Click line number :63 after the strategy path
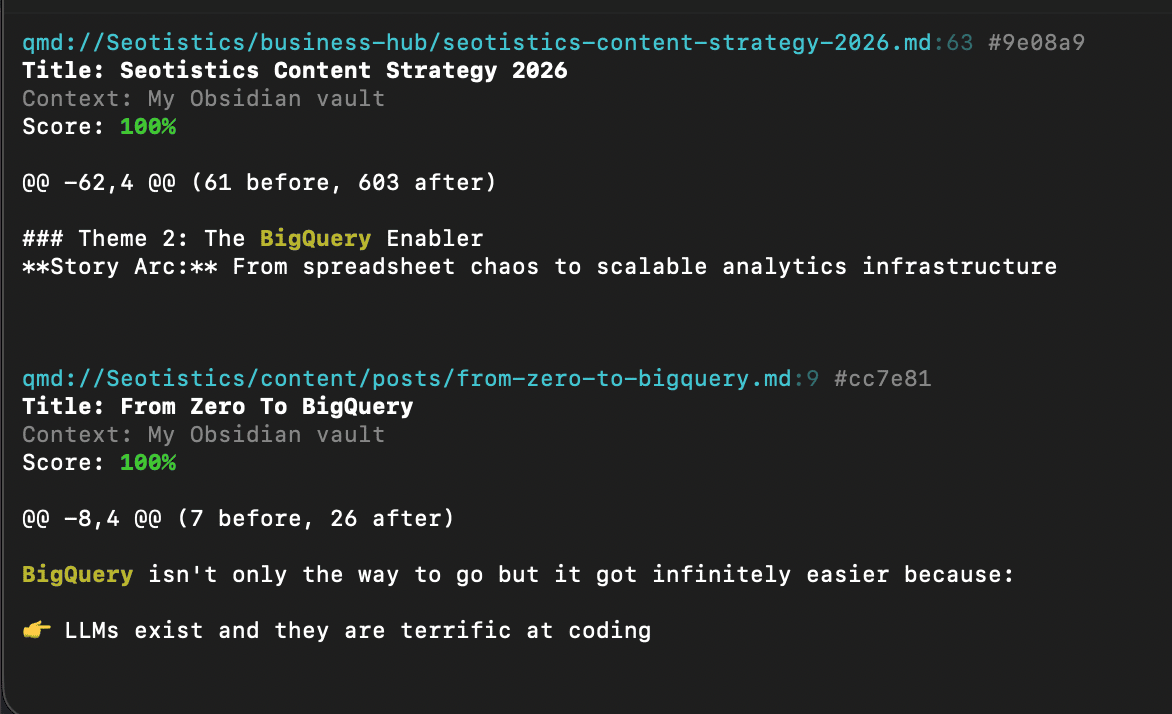The width and height of the screenshot is (1172, 714). [x=952, y=43]
